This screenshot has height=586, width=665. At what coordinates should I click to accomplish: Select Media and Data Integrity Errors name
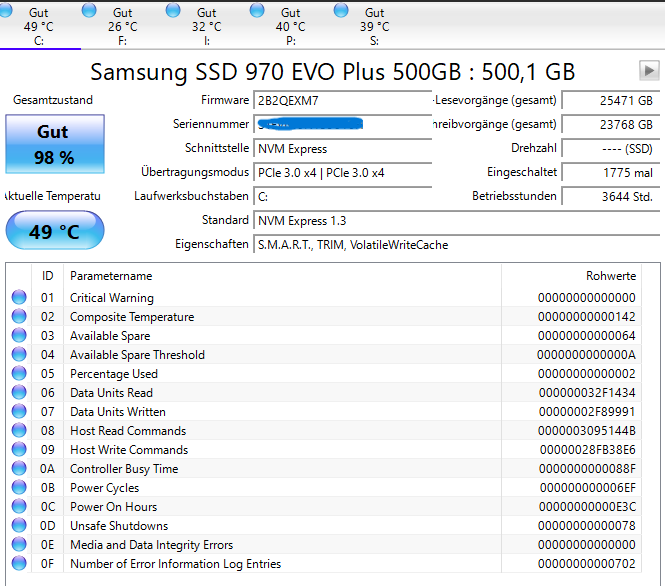[x=151, y=544]
